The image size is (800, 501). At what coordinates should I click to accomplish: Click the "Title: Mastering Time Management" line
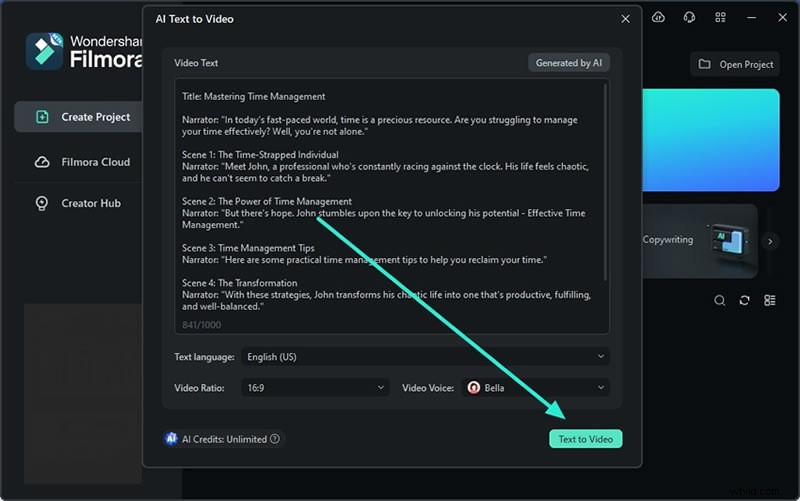pos(254,96)
